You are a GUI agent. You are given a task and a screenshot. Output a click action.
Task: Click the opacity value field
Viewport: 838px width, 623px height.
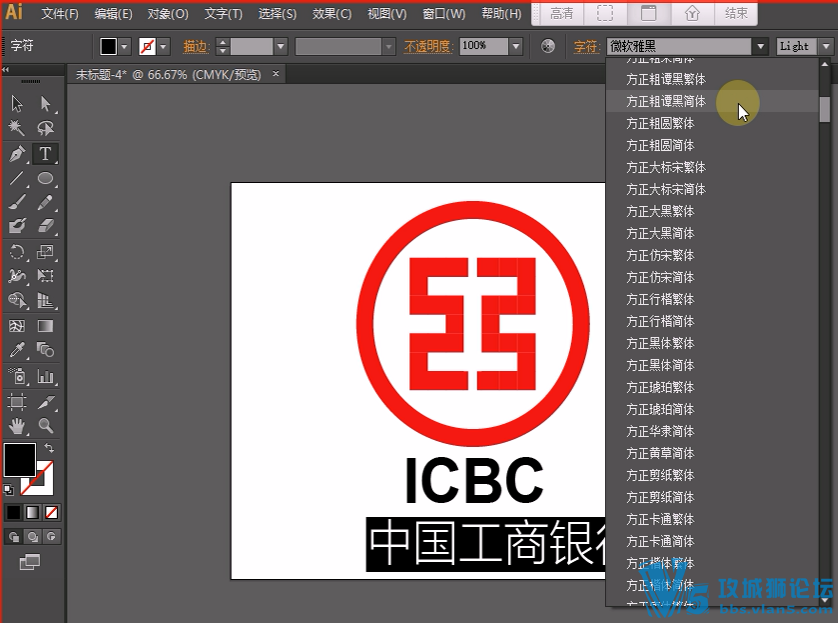[x=483, y=46]
